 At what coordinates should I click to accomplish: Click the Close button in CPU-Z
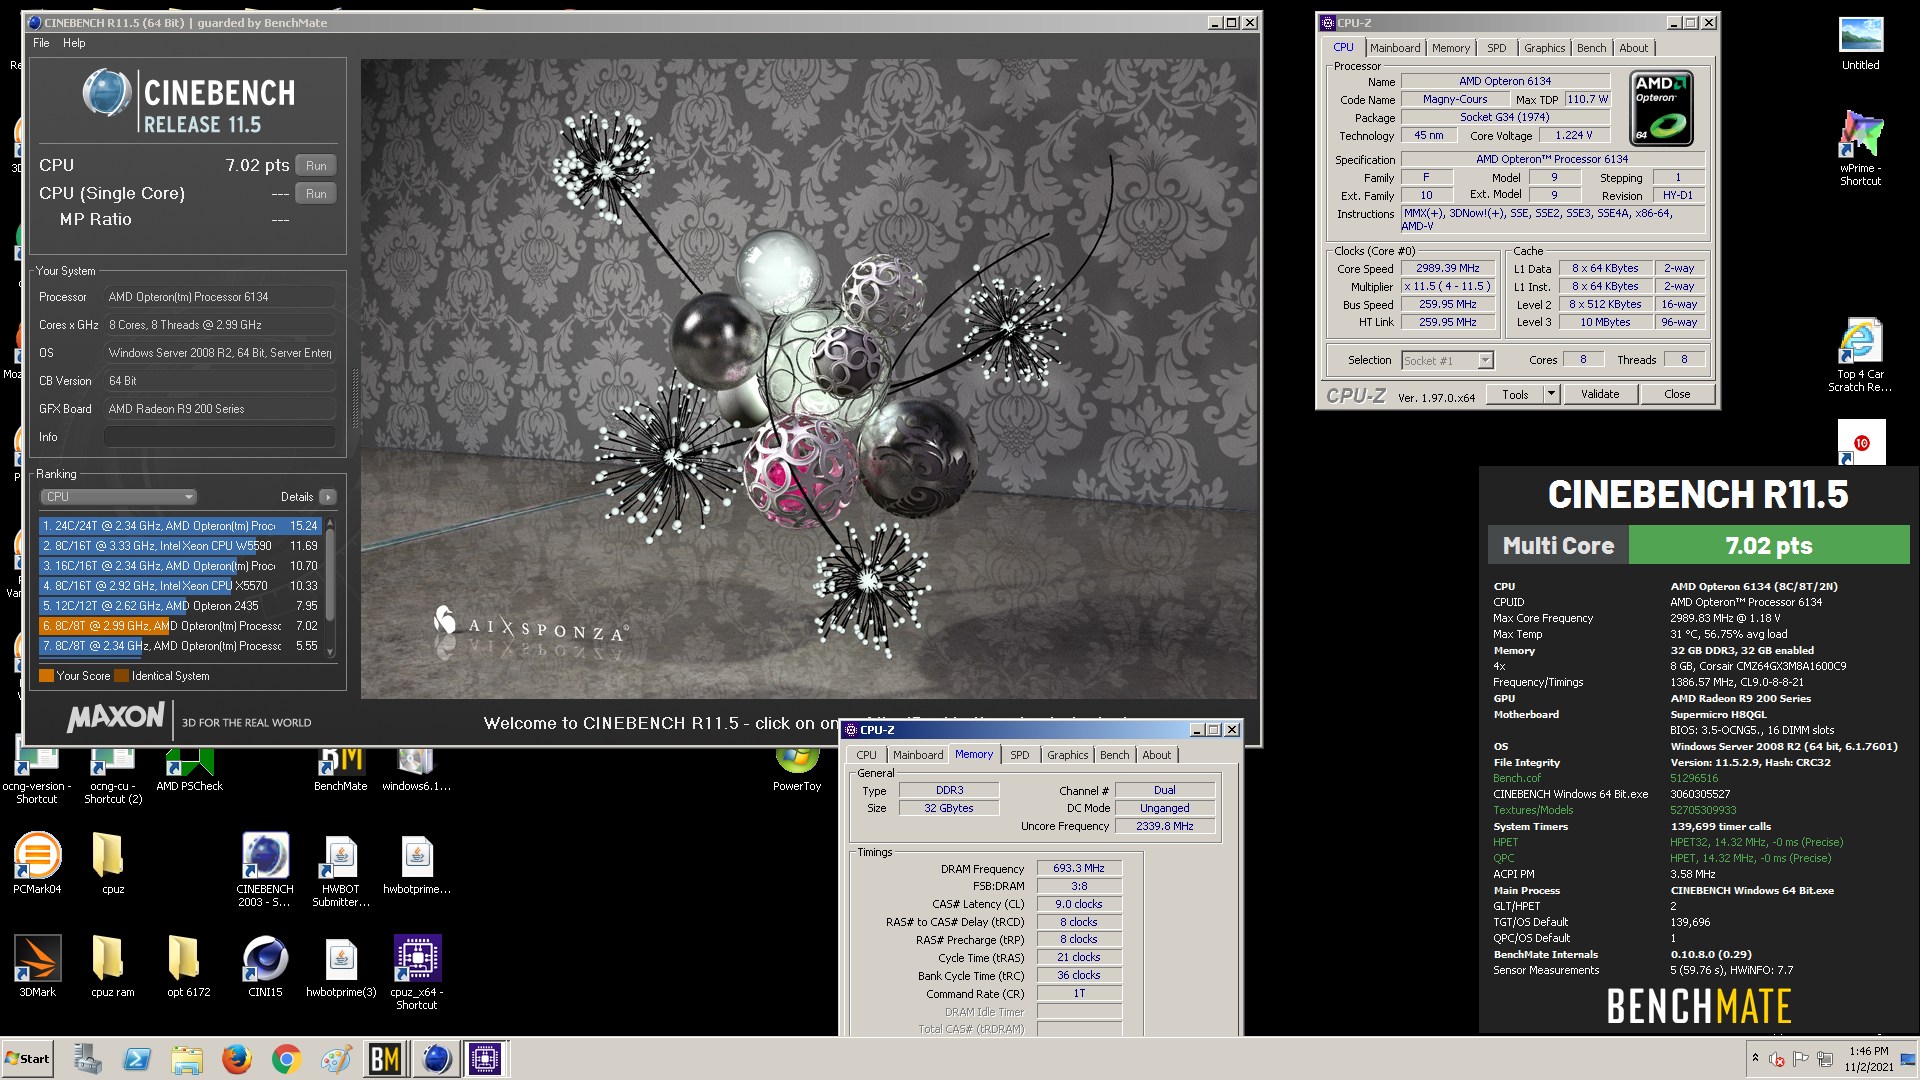[x=1677, y=394]
